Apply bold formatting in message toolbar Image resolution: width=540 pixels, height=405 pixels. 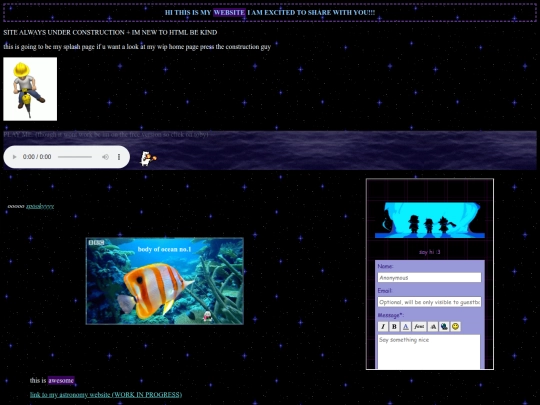(394, 326)
